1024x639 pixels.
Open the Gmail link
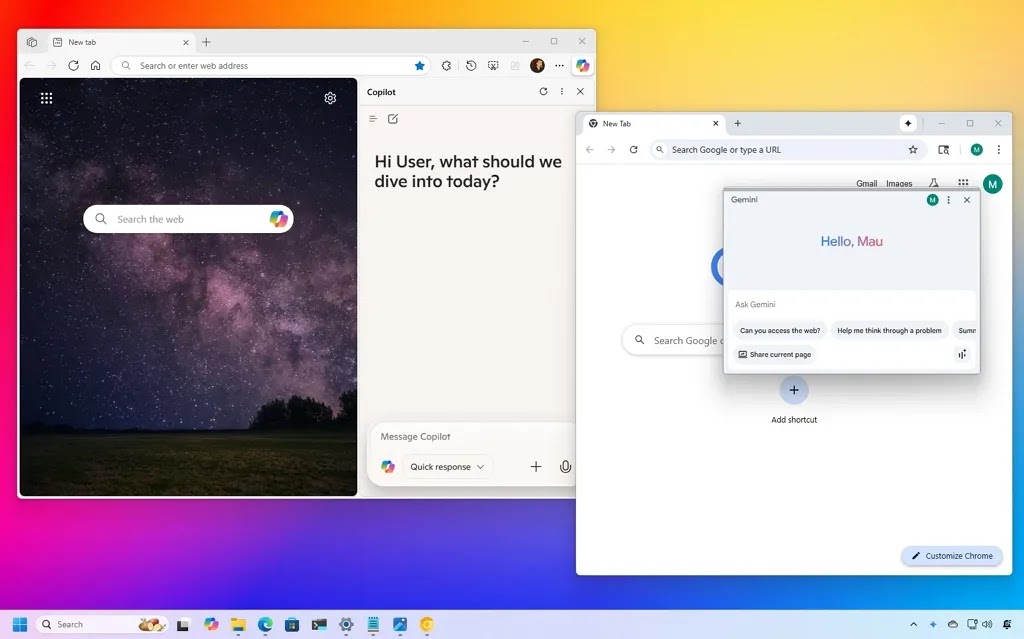[x=867, y=184]
